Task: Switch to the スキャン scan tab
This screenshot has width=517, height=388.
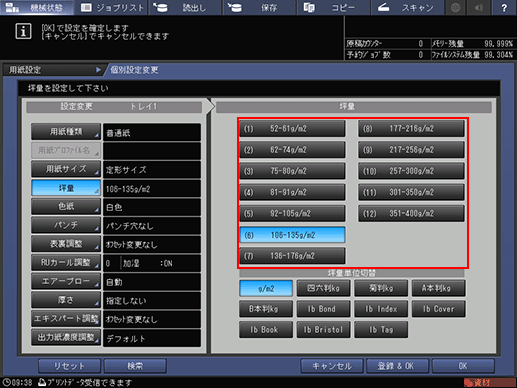Action: (408, 7)
